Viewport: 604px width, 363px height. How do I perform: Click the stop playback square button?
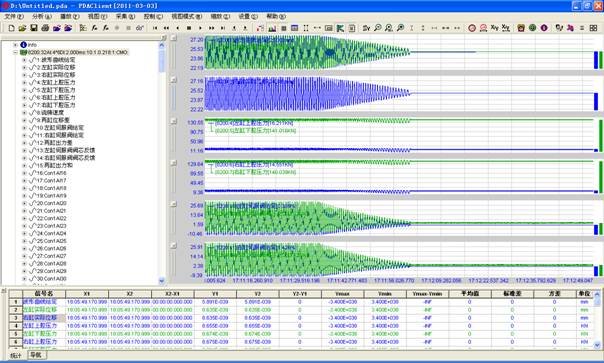pos(189,28)
